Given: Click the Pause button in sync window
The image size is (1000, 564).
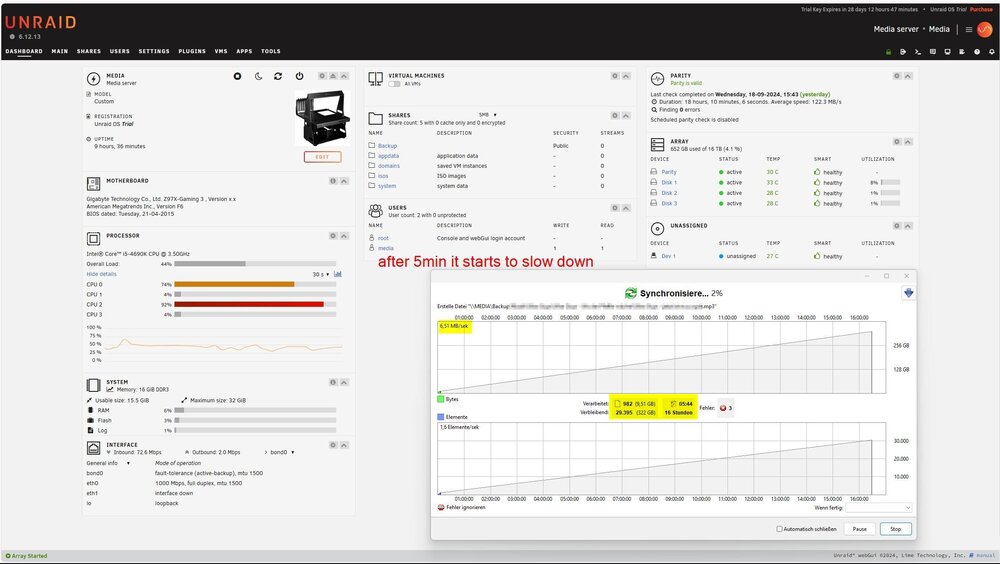Looking at the screenshot, I should [860, 529].
